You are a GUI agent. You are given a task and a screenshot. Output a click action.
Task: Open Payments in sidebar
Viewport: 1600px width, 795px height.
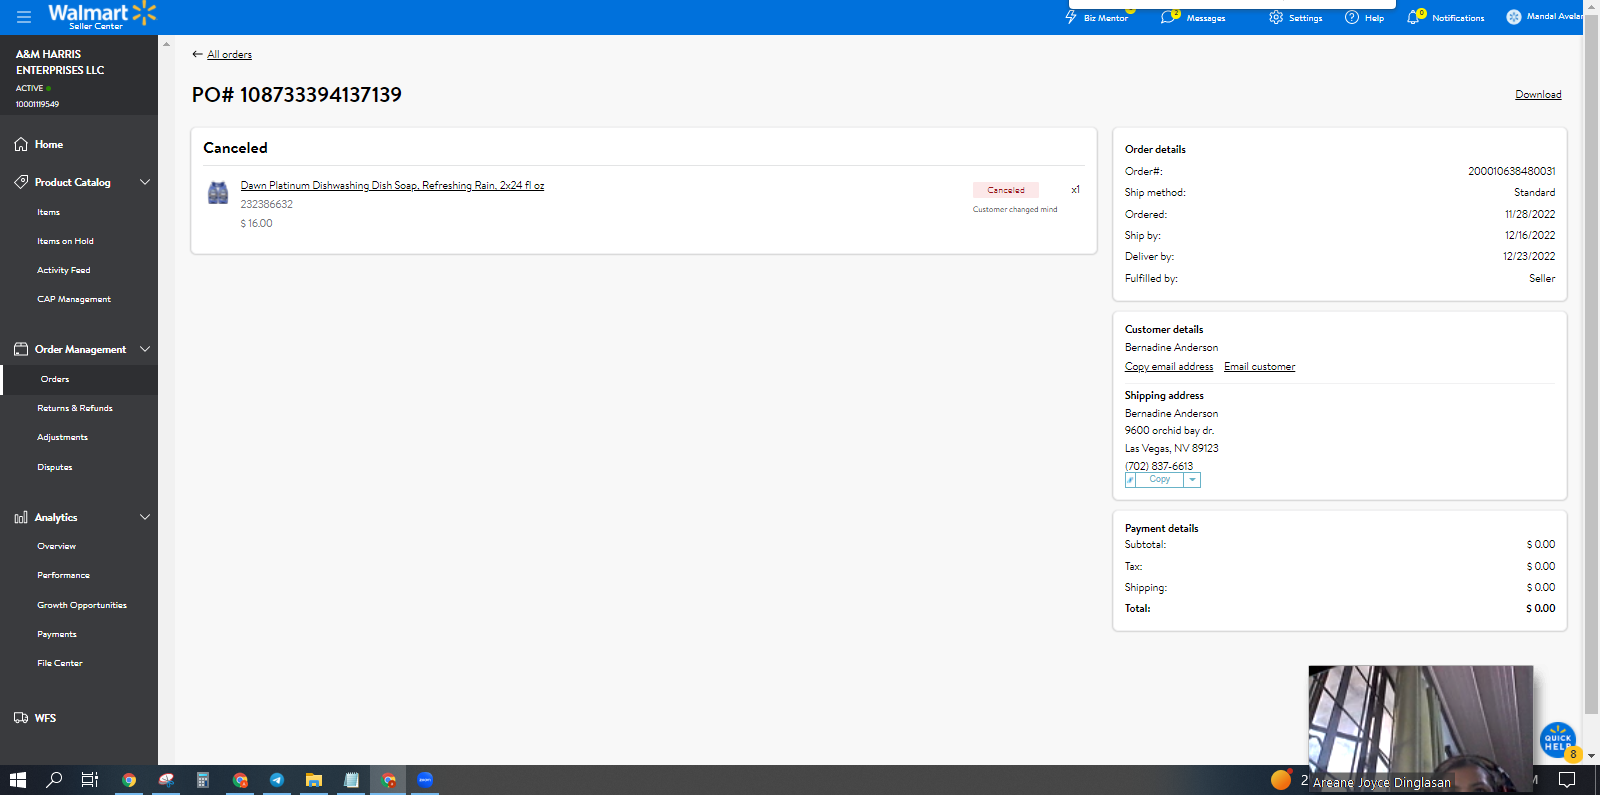tap(57, 635)
